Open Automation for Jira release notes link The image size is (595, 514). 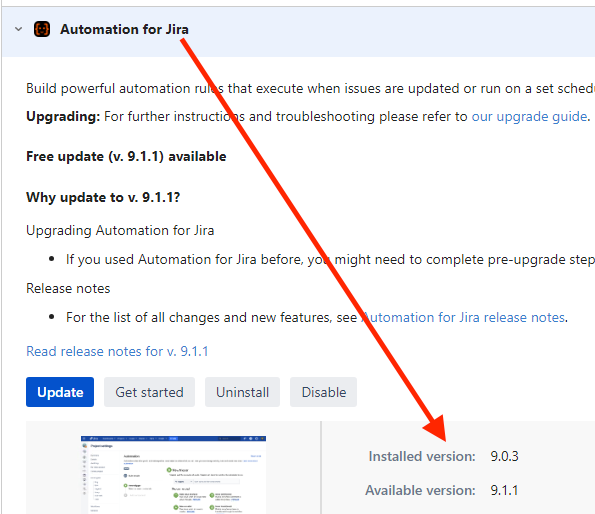(463, 318)
